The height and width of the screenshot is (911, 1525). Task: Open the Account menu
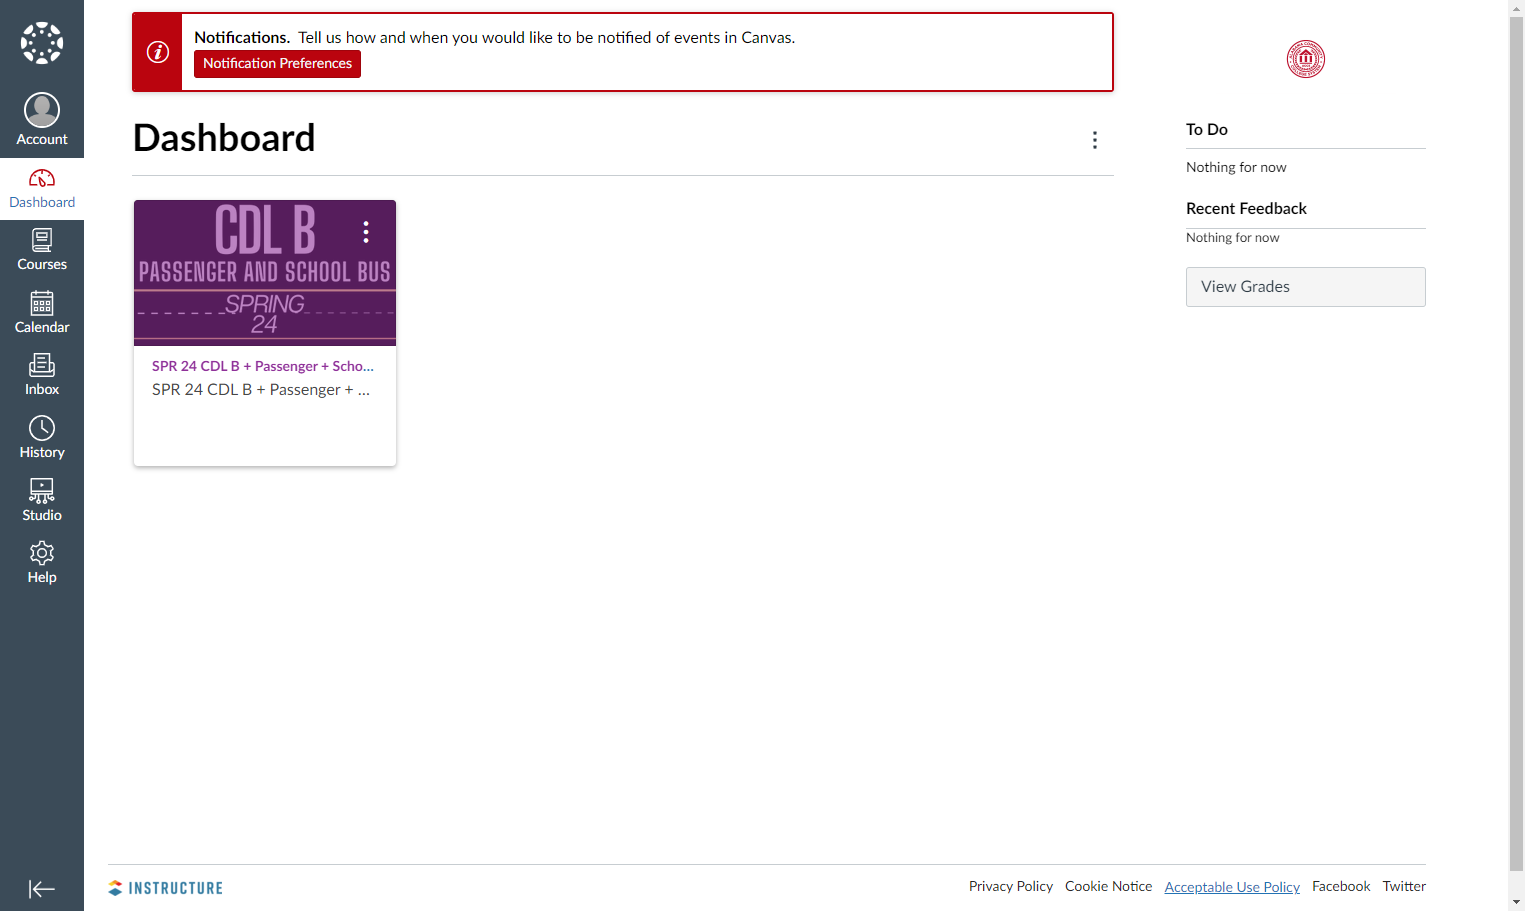click(42, 119)
